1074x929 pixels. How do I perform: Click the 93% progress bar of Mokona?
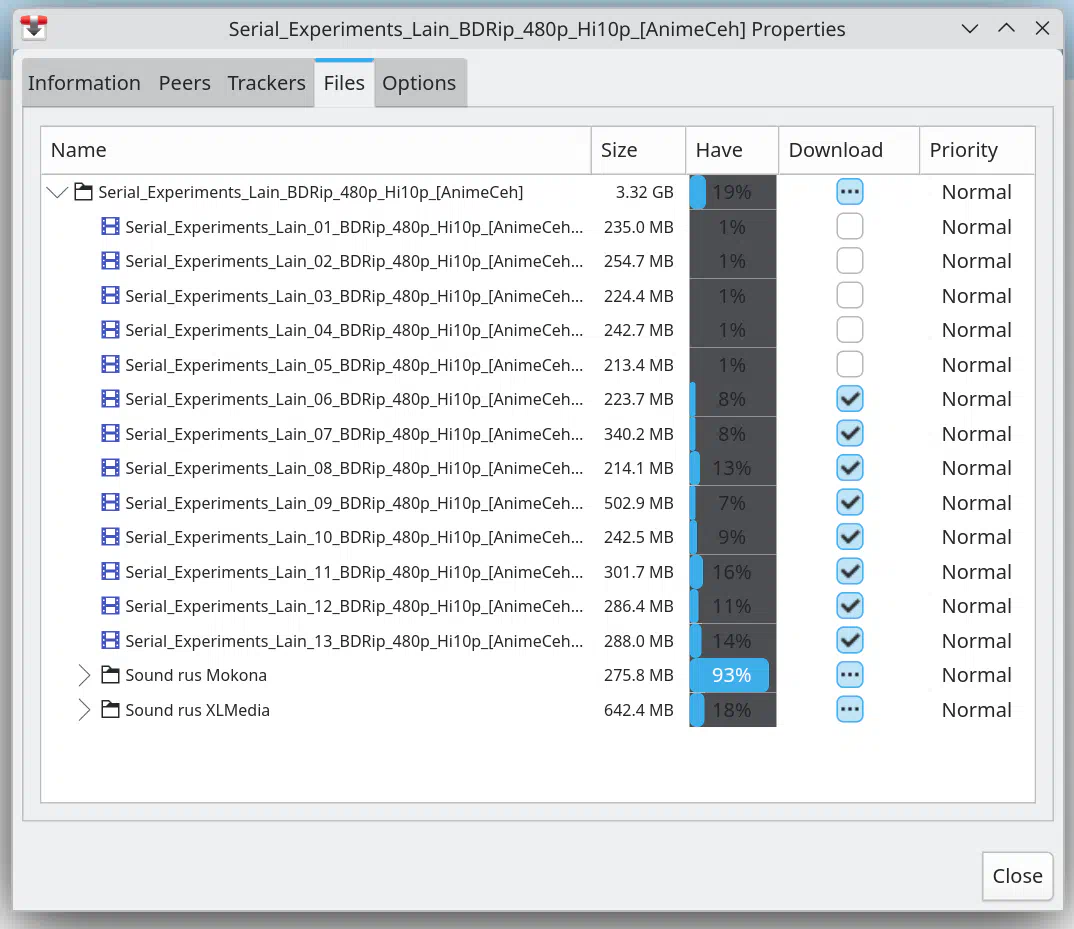pos(732,675)
